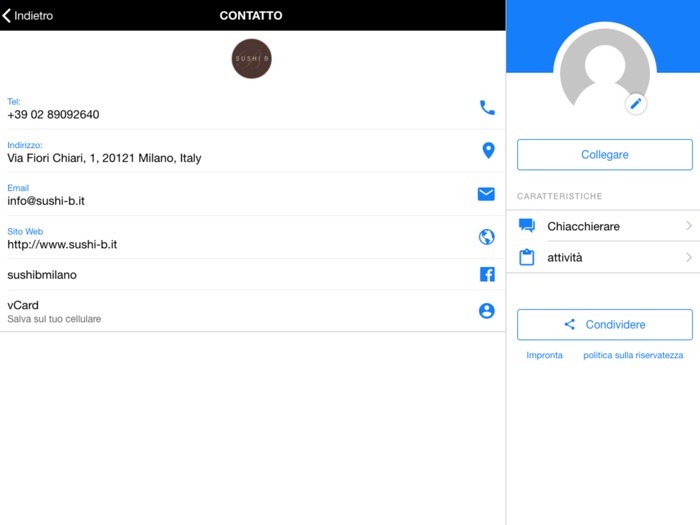Image resolution: width=700 pixels, height=525 pixels.
Task: Click the share icon in Condividere
Action: click(x=570, y=325)
